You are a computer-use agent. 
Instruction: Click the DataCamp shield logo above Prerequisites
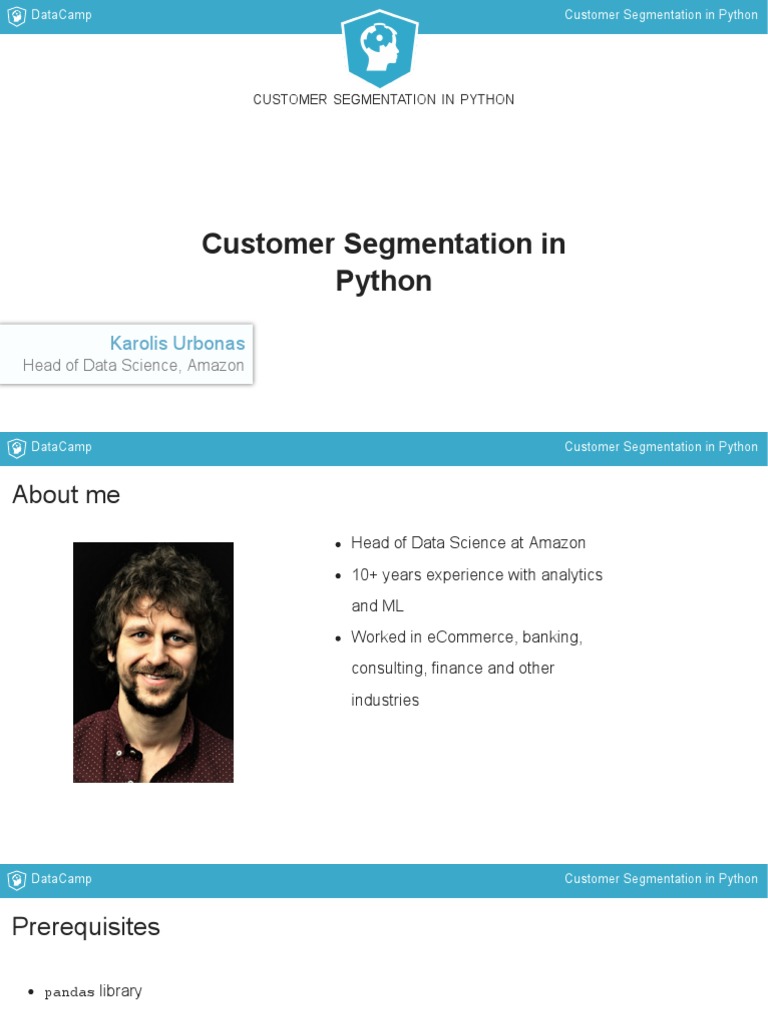point(16,880)
